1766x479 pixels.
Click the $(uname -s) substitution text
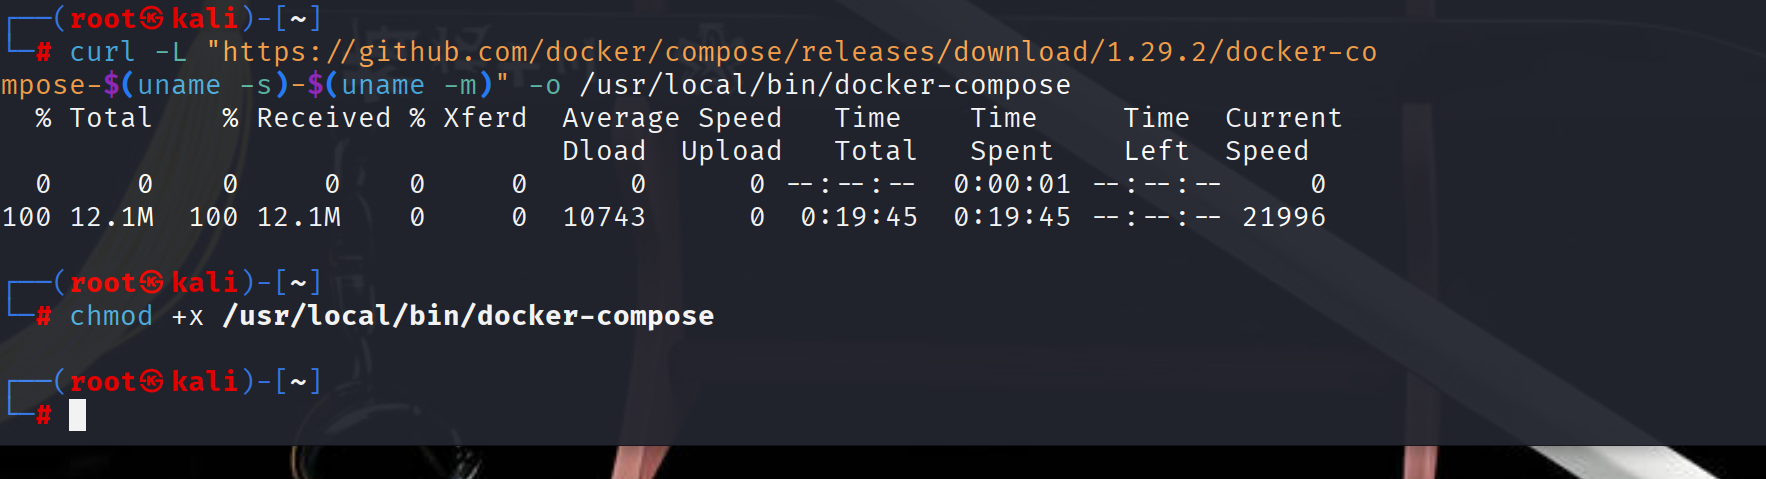(196, 85)
